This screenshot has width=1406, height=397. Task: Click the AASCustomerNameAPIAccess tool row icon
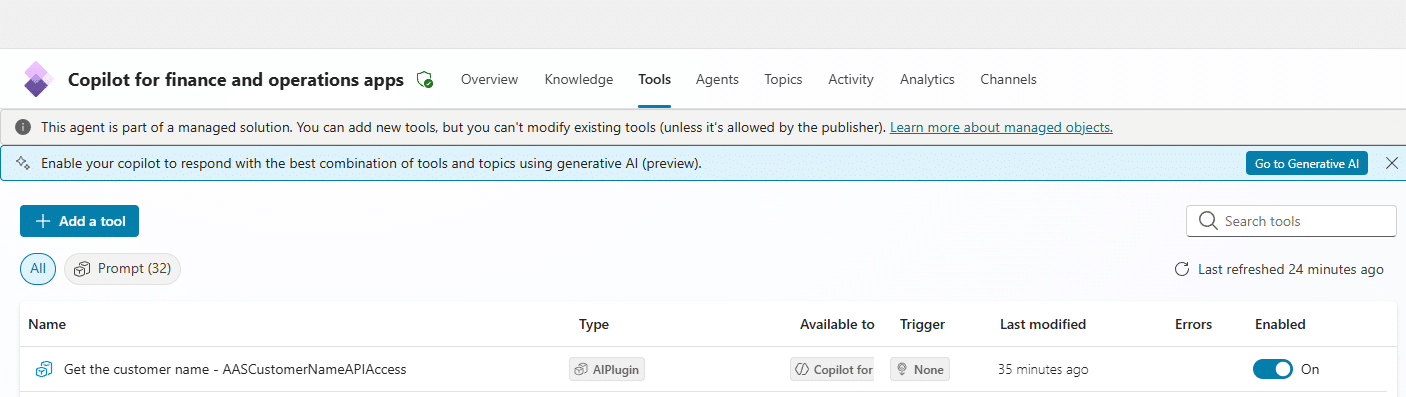tap(43, 369)
